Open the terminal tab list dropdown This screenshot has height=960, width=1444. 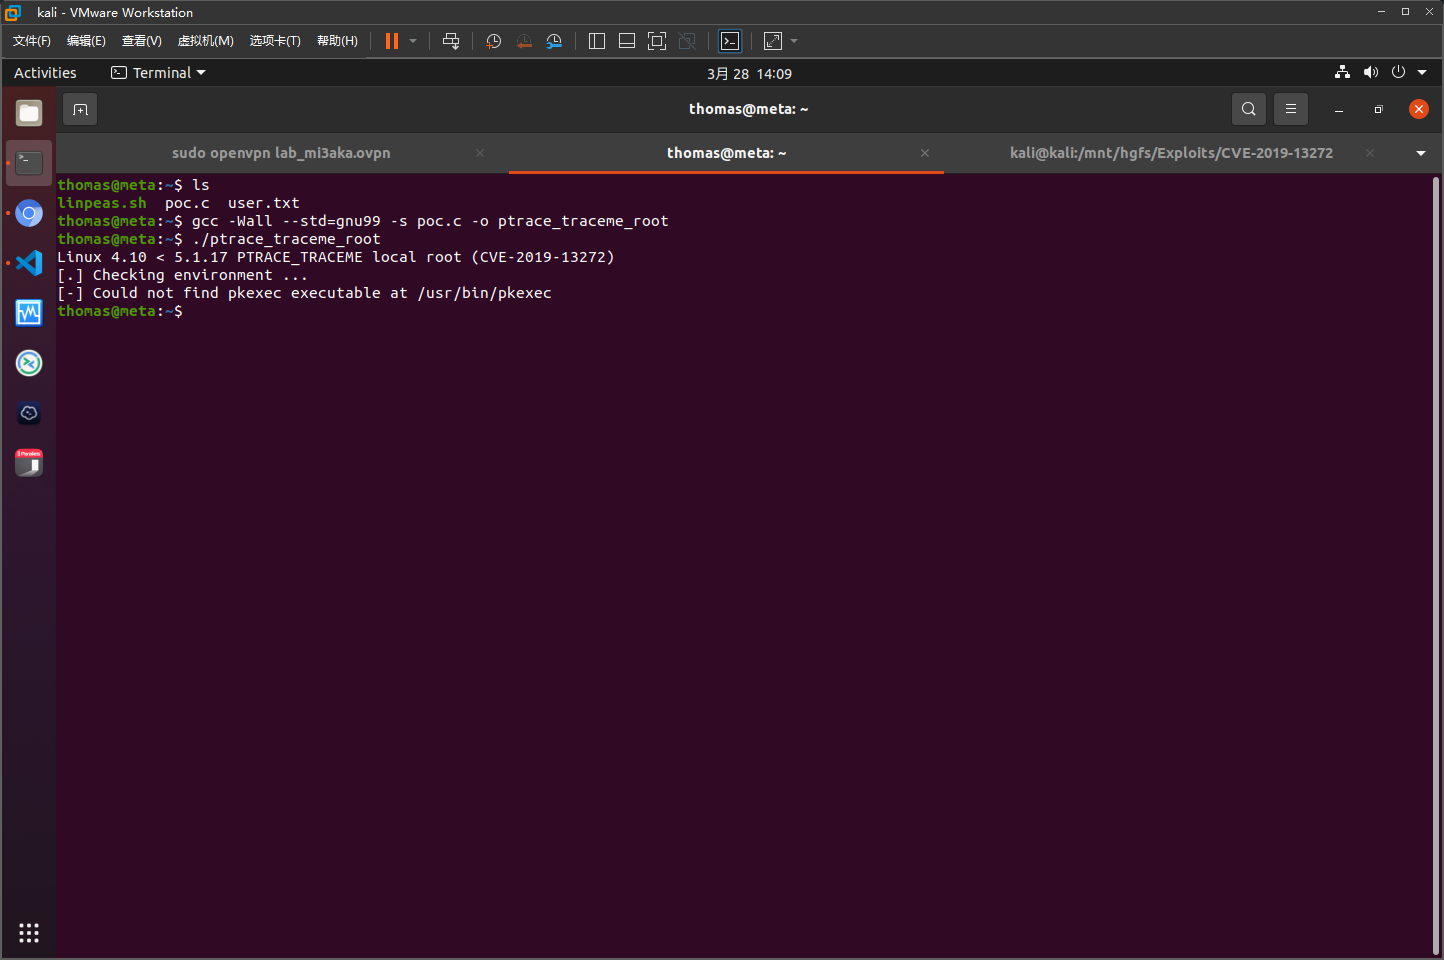pos(1421,153)
